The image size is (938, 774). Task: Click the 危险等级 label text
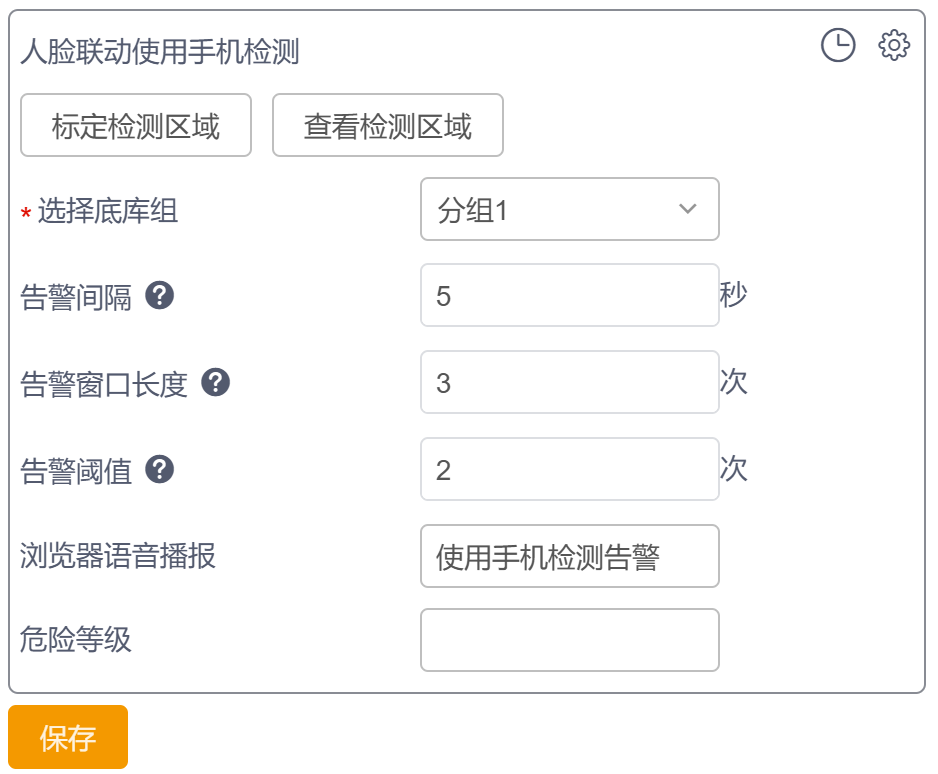pos(75,639)
